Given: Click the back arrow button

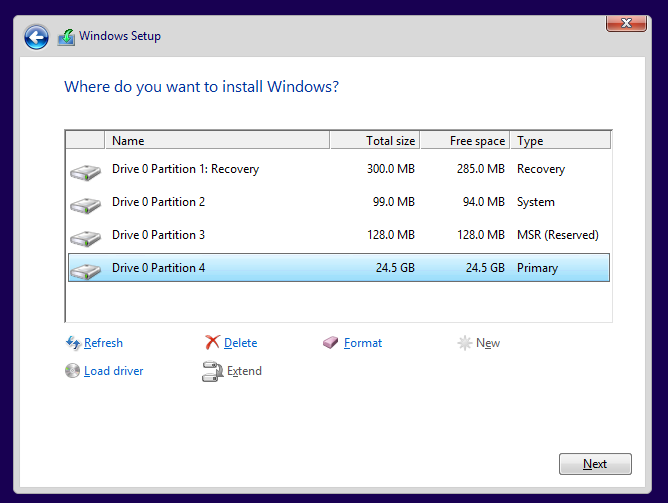Looking at the screenshot, I should pos(37,38).
